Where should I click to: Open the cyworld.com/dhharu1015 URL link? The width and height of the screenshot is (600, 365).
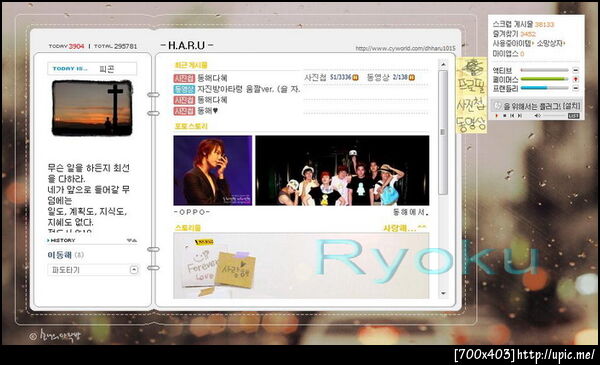[405, 49]
